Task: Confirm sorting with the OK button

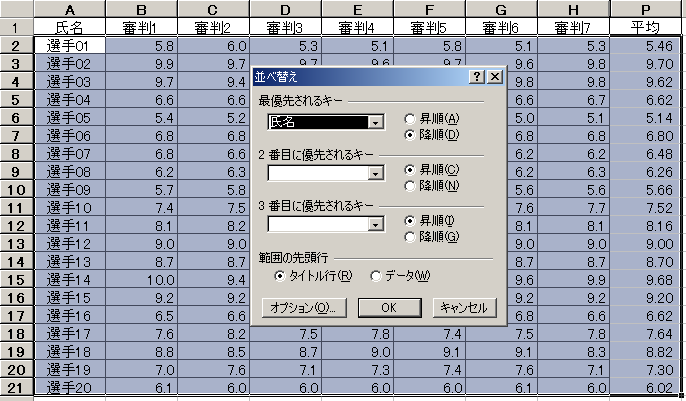Action: coord(389,308)
